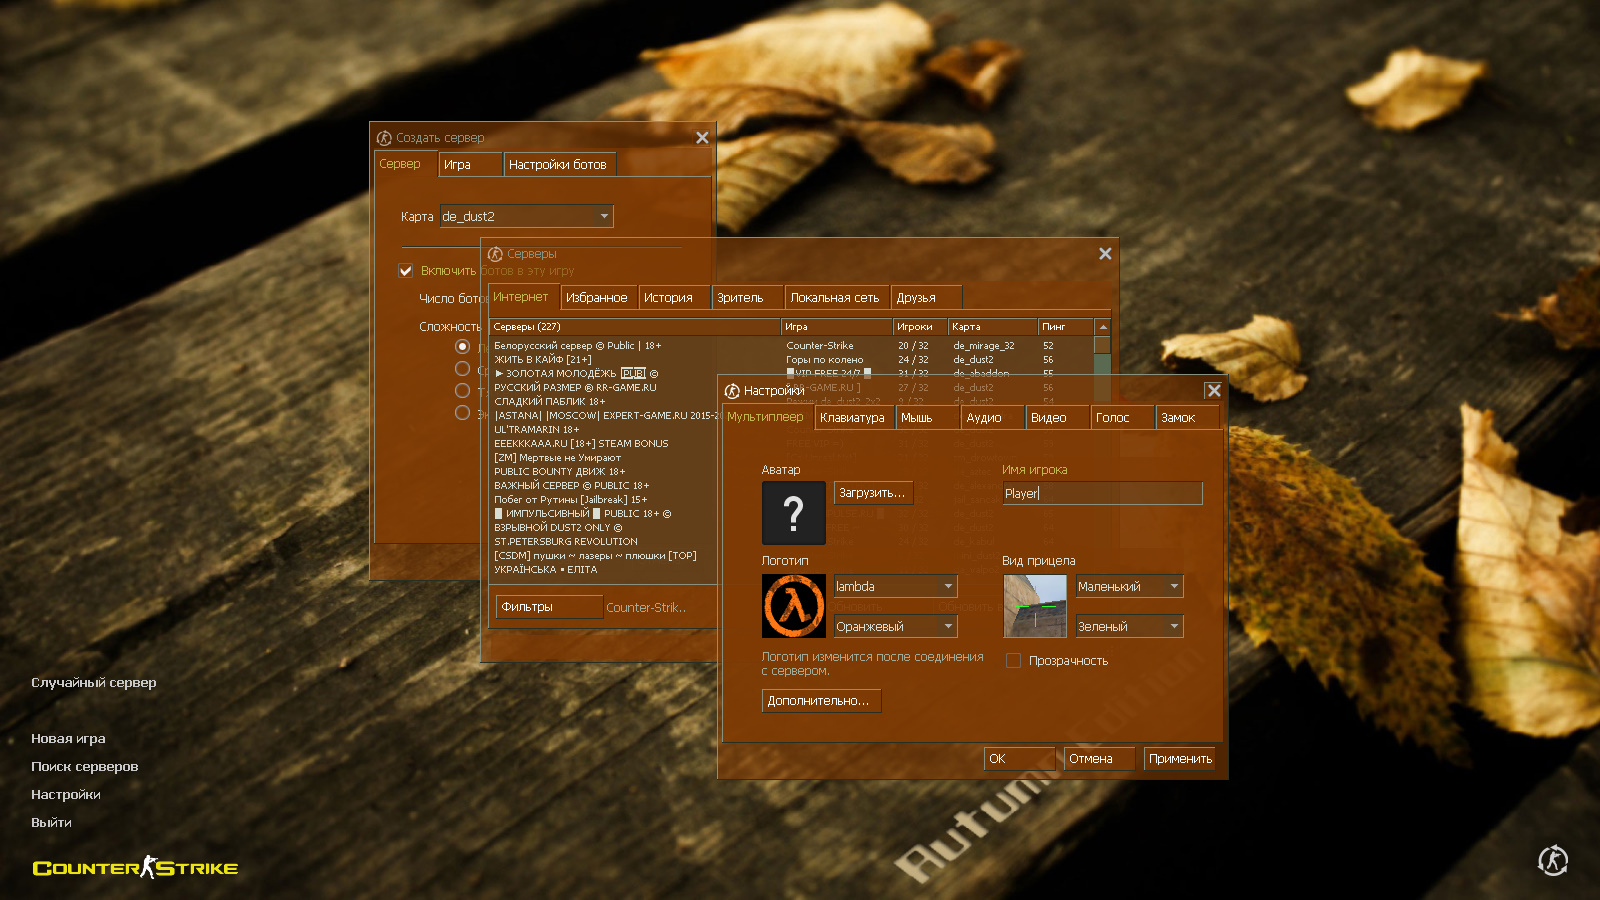This screenshot has width=1600, height=900.
Task: Toggle the Прозрачность checkbox
Action: [1013, 661]
